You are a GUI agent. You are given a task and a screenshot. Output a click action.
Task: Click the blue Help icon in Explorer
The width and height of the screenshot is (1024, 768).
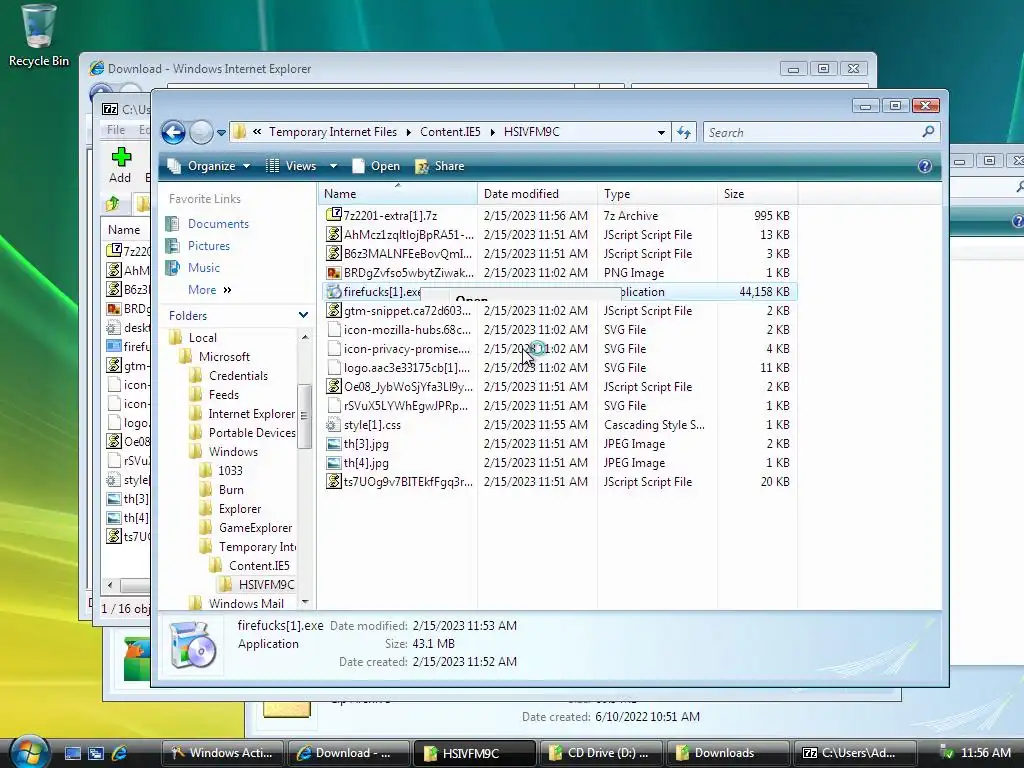tap(925, 166)
